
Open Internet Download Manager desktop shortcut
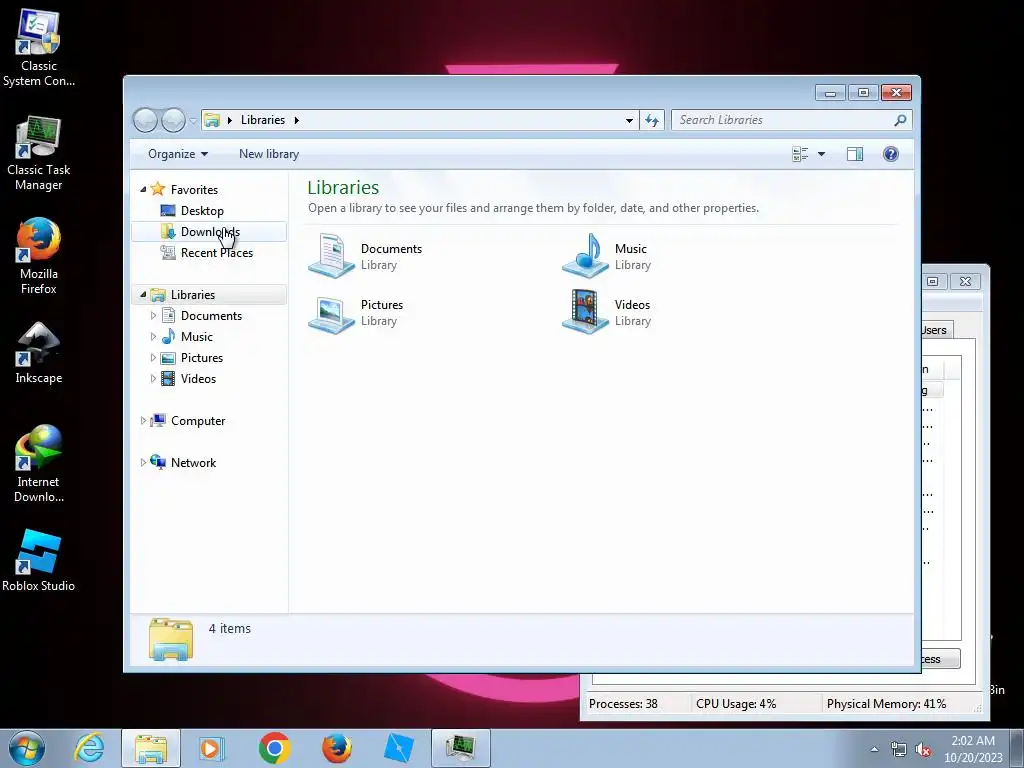click(x=39, y=464)
